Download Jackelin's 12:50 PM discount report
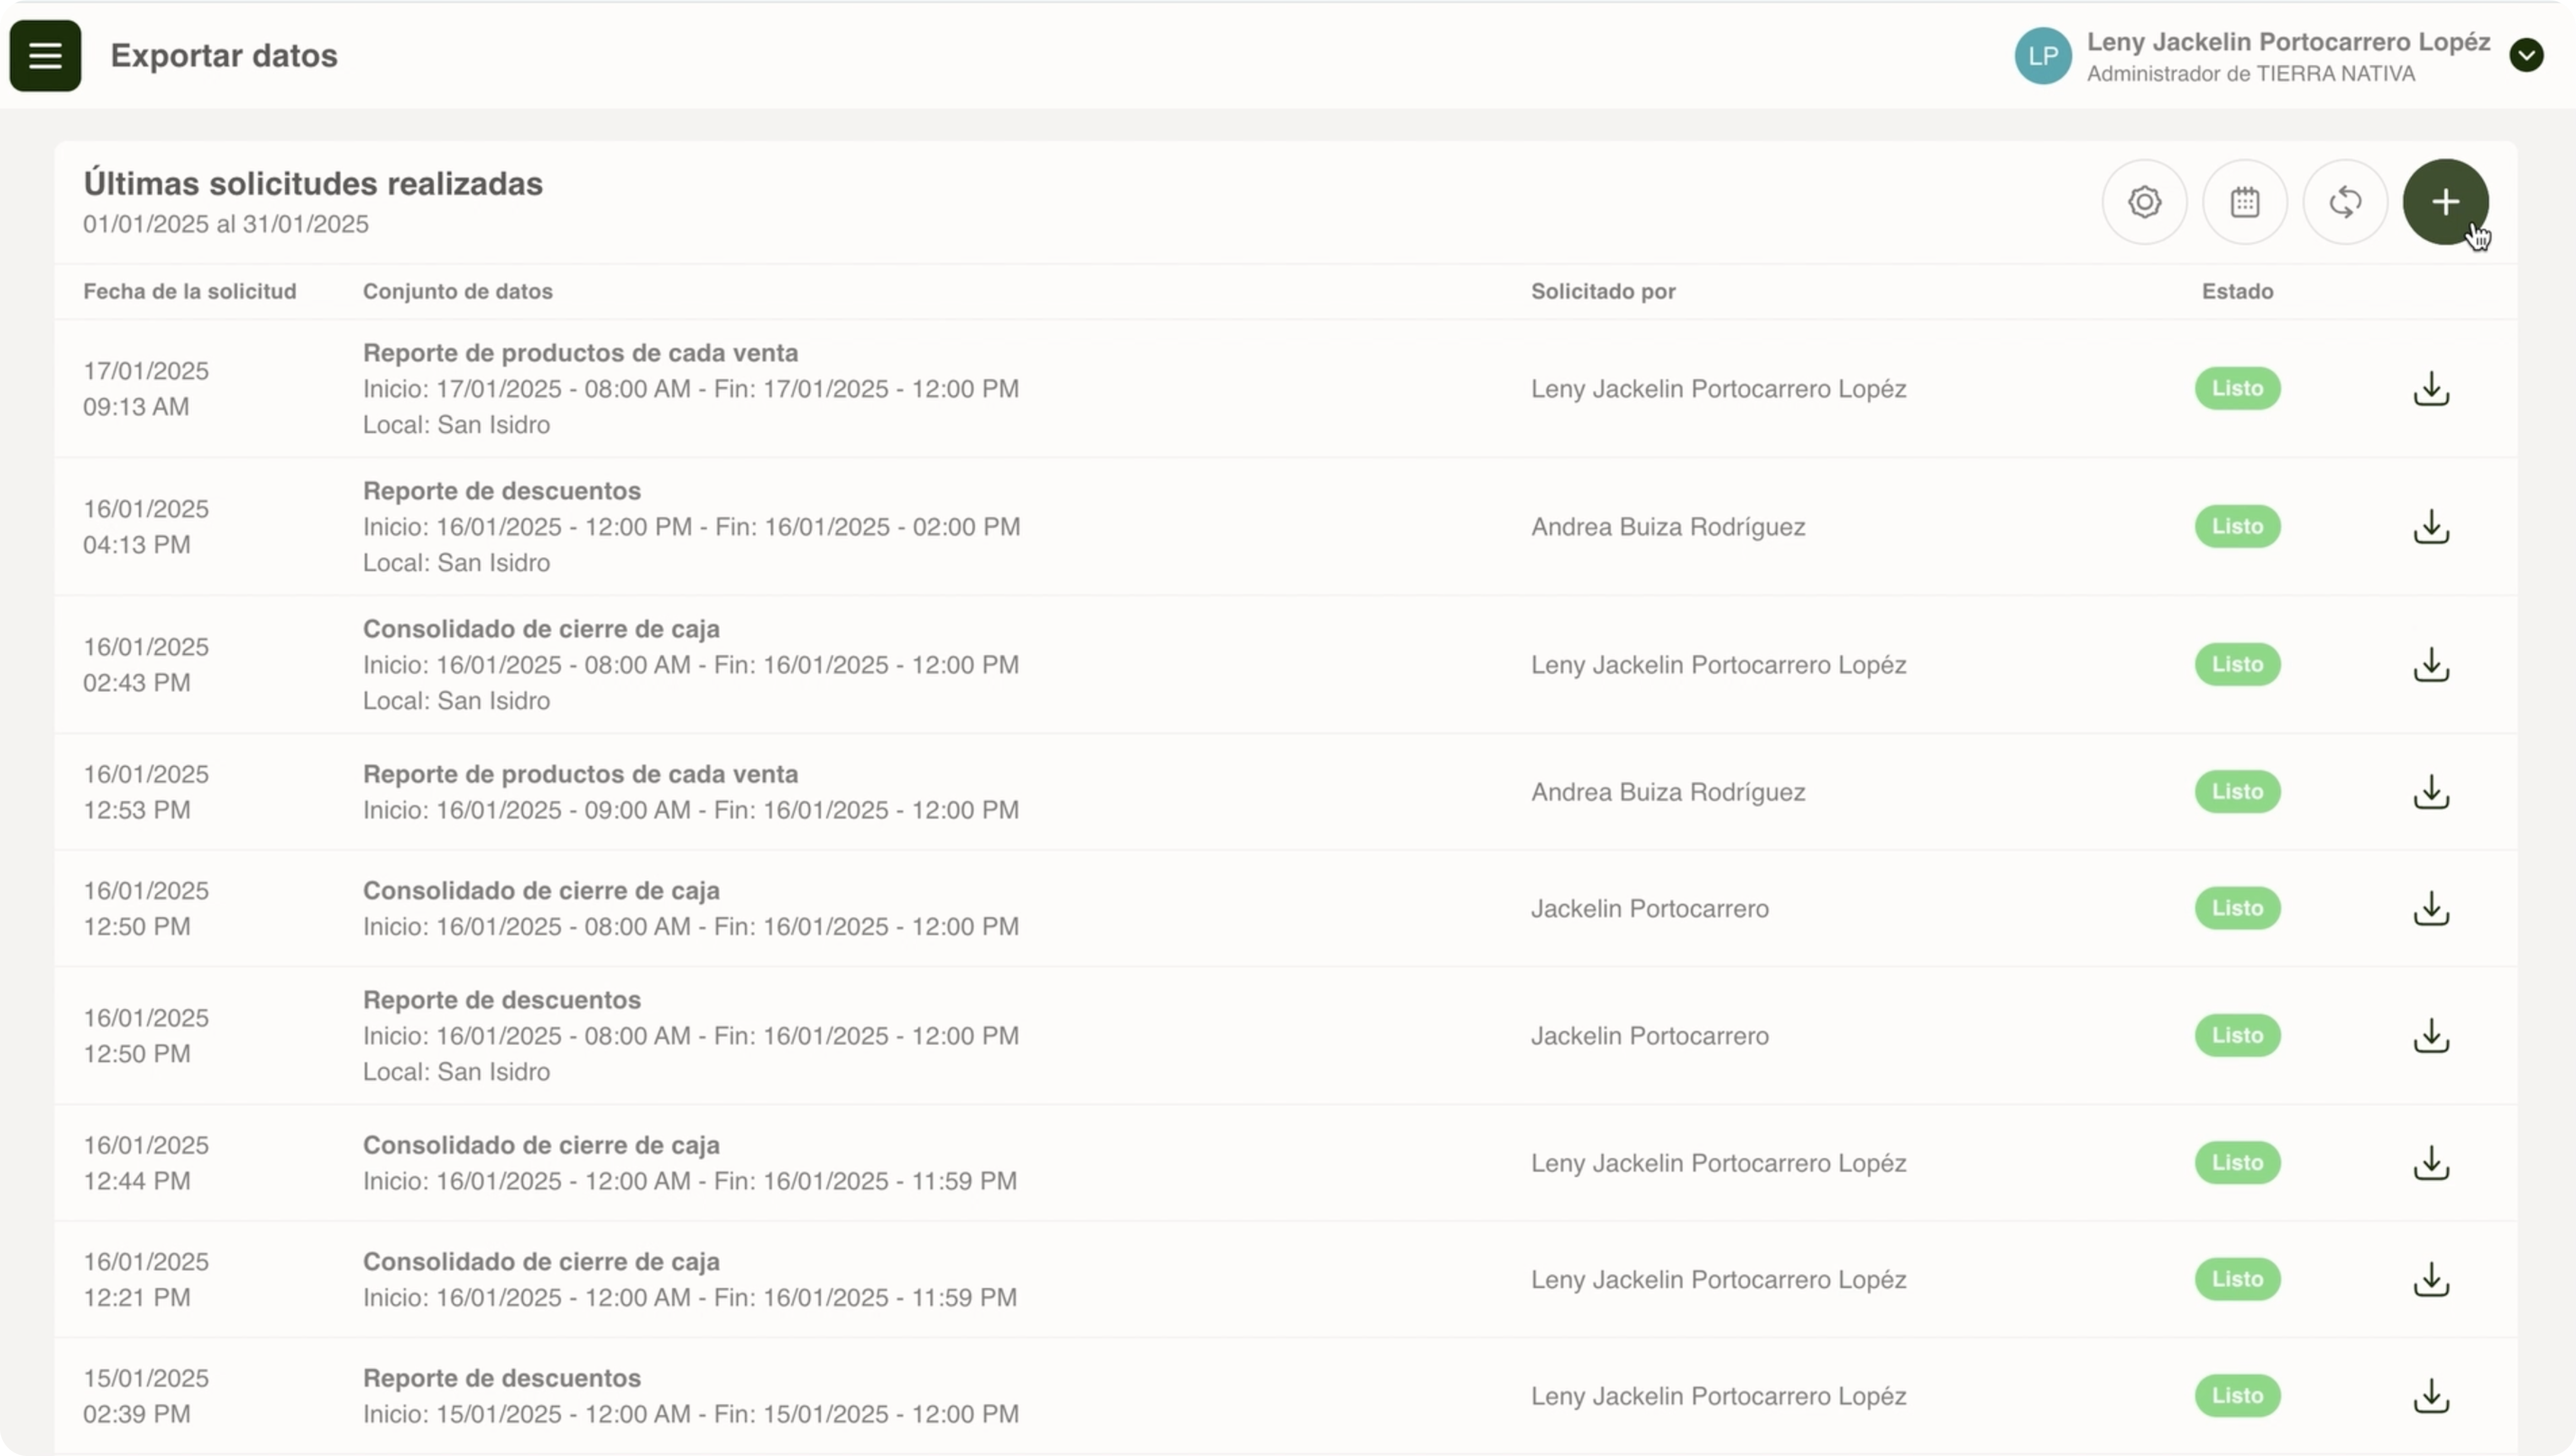Viewport: 2576px width, 1456px height. click(2431, 1036)
